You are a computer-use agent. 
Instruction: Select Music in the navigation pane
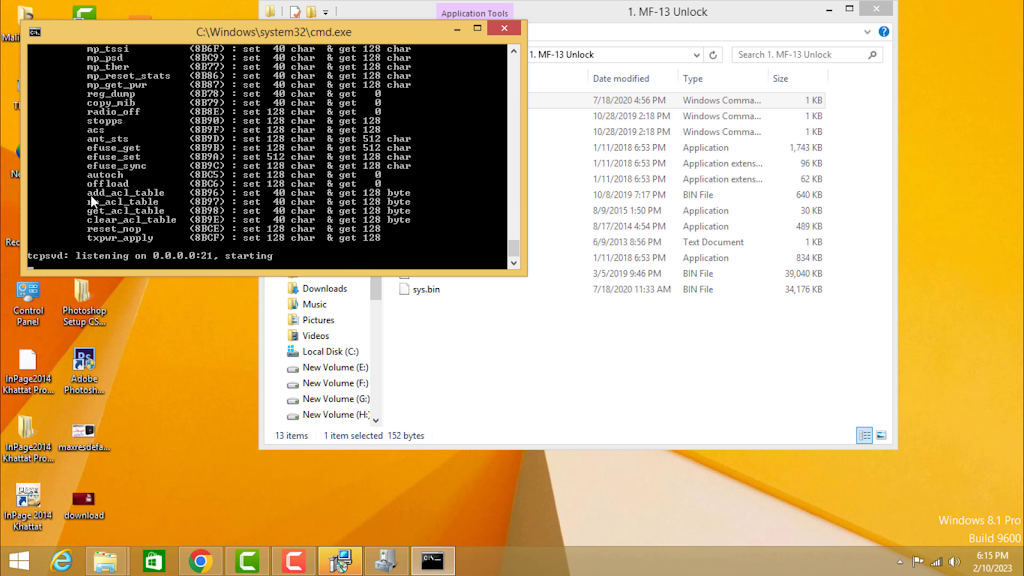(314, 304)
